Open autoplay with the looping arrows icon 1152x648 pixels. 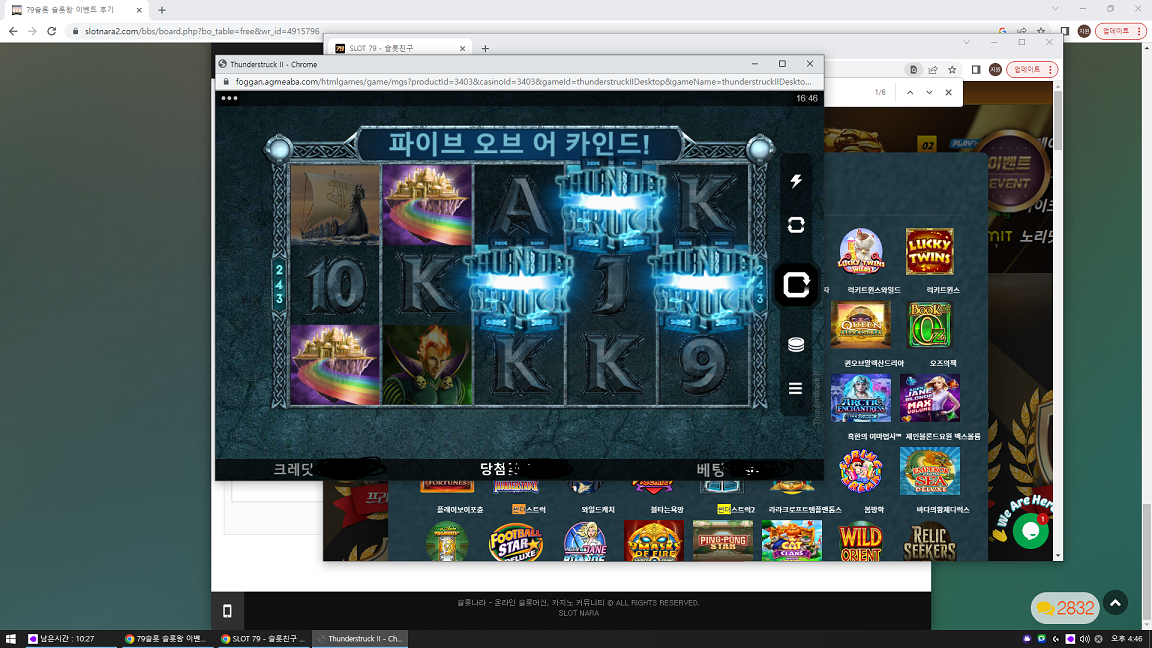pos(796,225)
